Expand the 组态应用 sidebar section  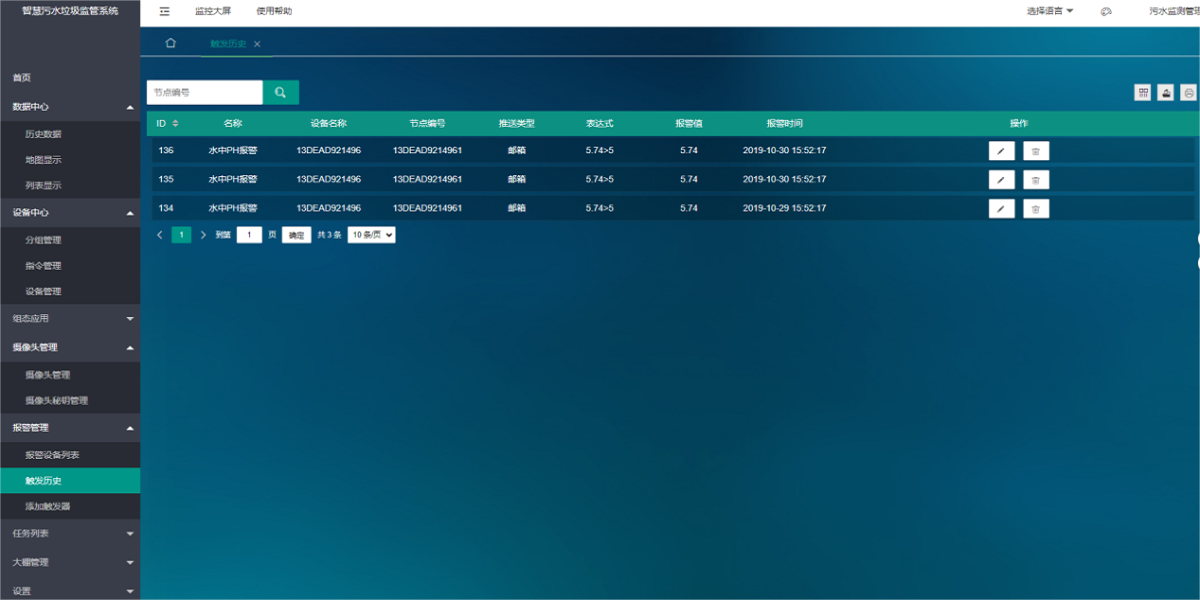pos(70,319)
